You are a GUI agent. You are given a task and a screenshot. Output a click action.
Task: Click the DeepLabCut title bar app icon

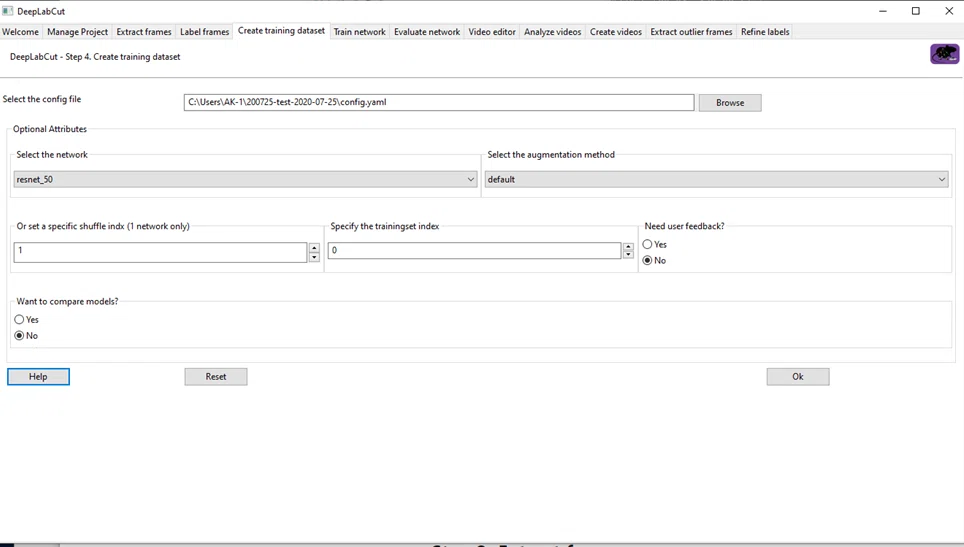coord(7,11)
